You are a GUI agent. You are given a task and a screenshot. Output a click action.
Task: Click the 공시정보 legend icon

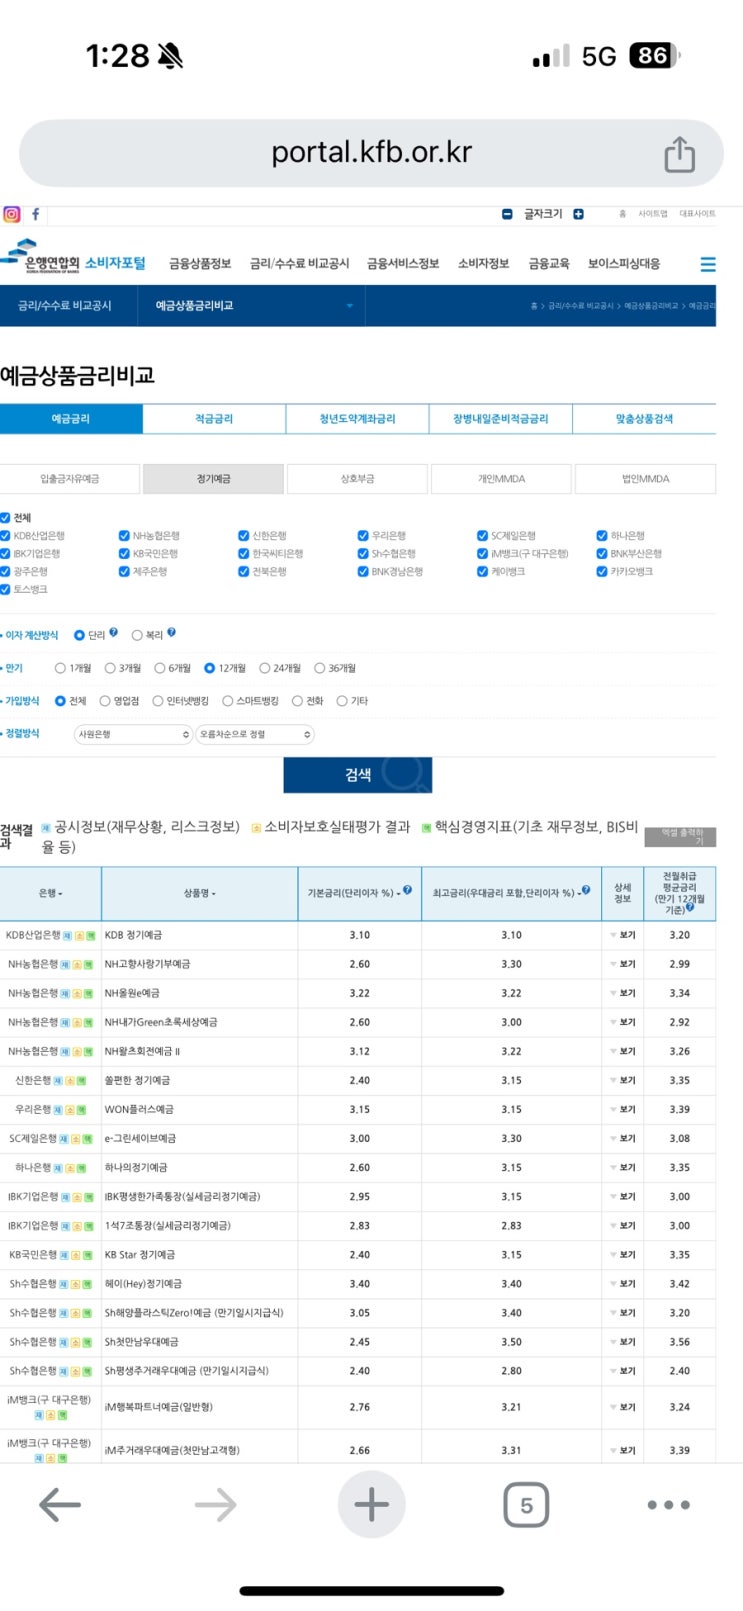point(46,828)
